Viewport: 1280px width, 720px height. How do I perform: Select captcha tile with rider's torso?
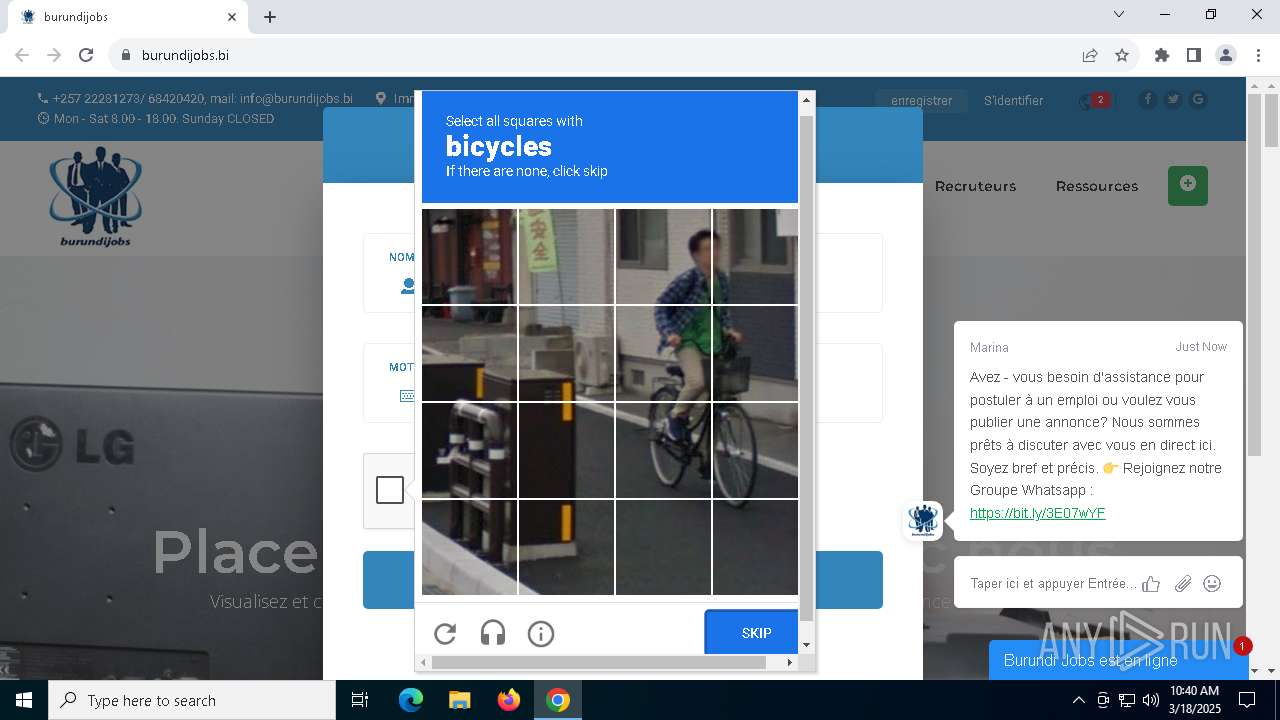pos(662,353)
